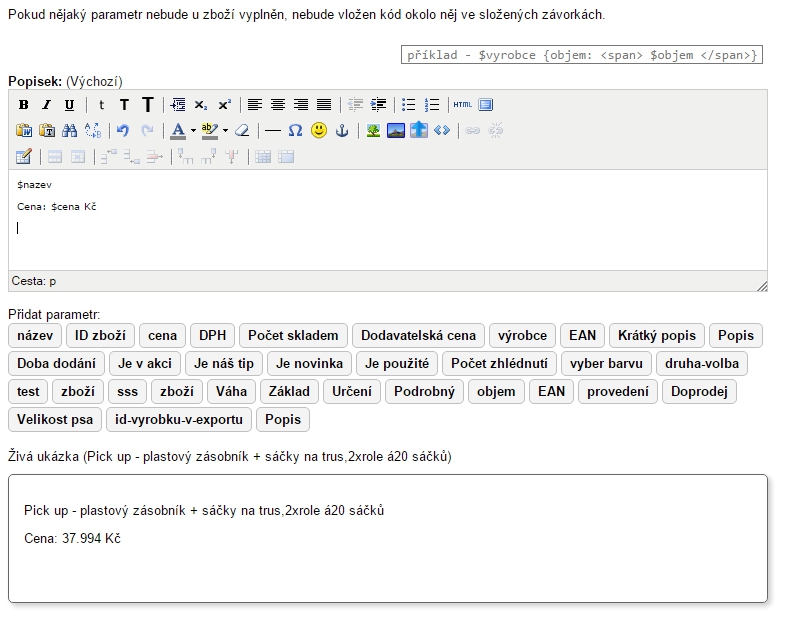Screen dimensions: 788x618
Task: Open the HTML source editor
Action: [462, 105]
